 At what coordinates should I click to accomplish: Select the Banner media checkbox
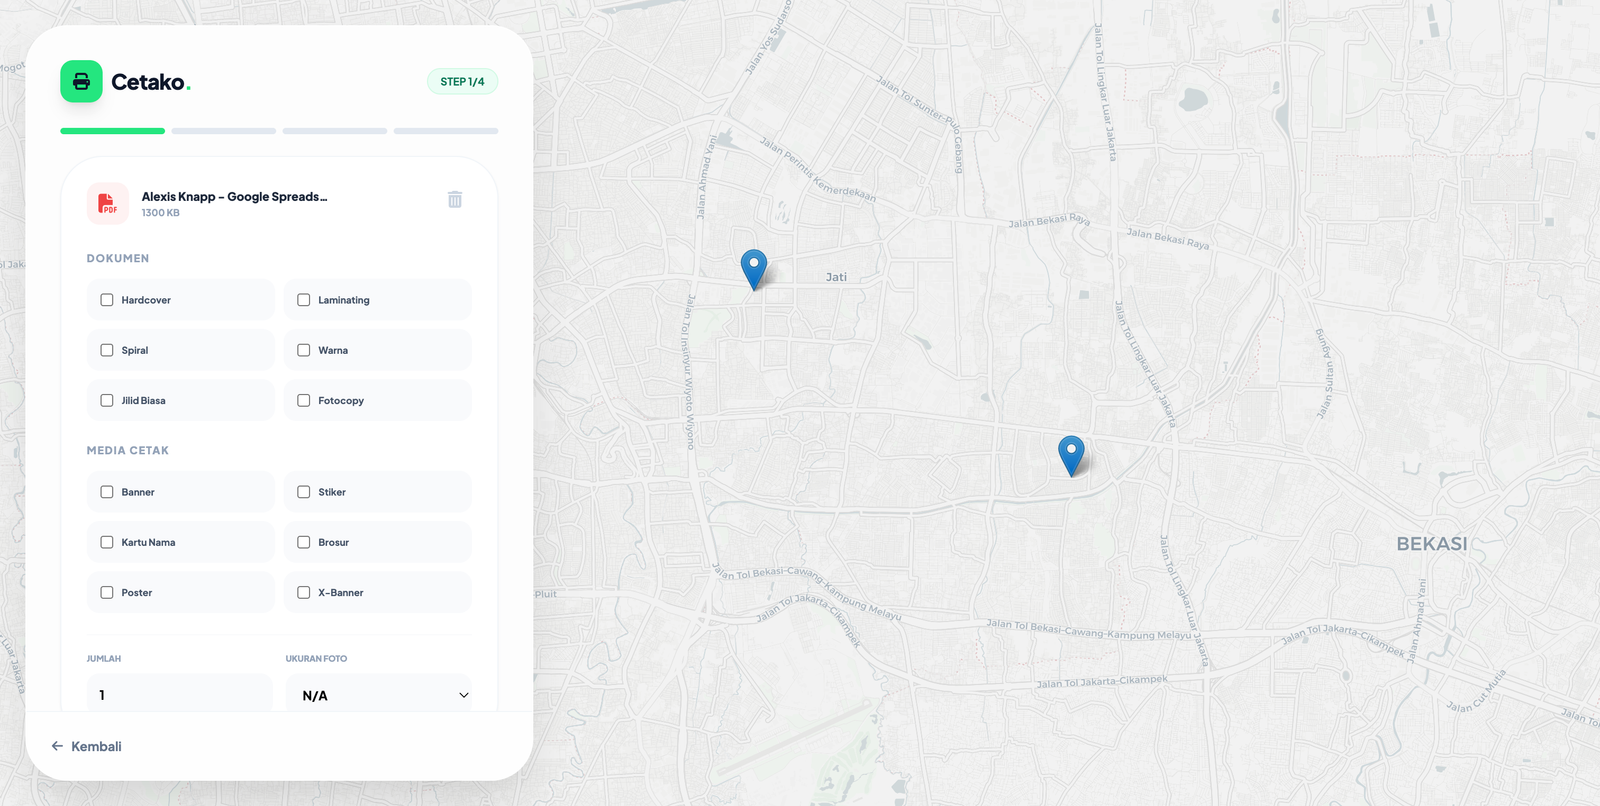click(107, 492)
